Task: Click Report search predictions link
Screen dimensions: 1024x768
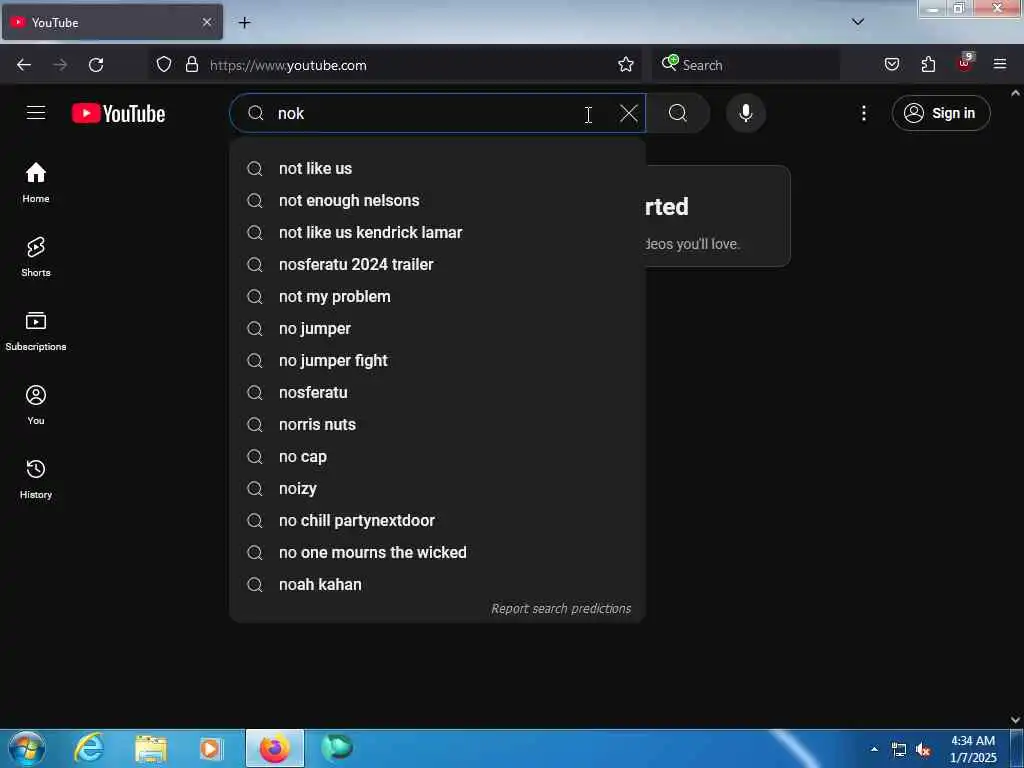Action: point(561,609)
